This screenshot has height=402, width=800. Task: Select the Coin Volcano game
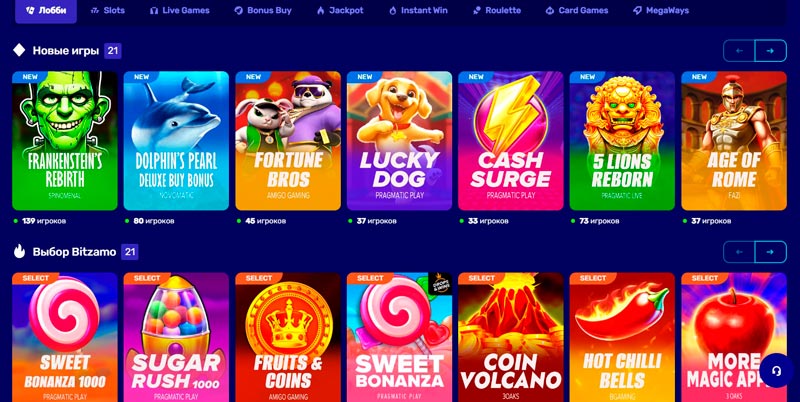pyautogui.click(x=511, y=337)
